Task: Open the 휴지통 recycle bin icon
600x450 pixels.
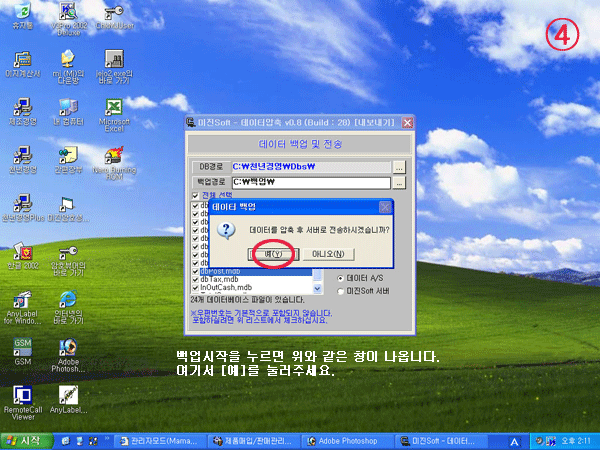Action: click(23, 15)
